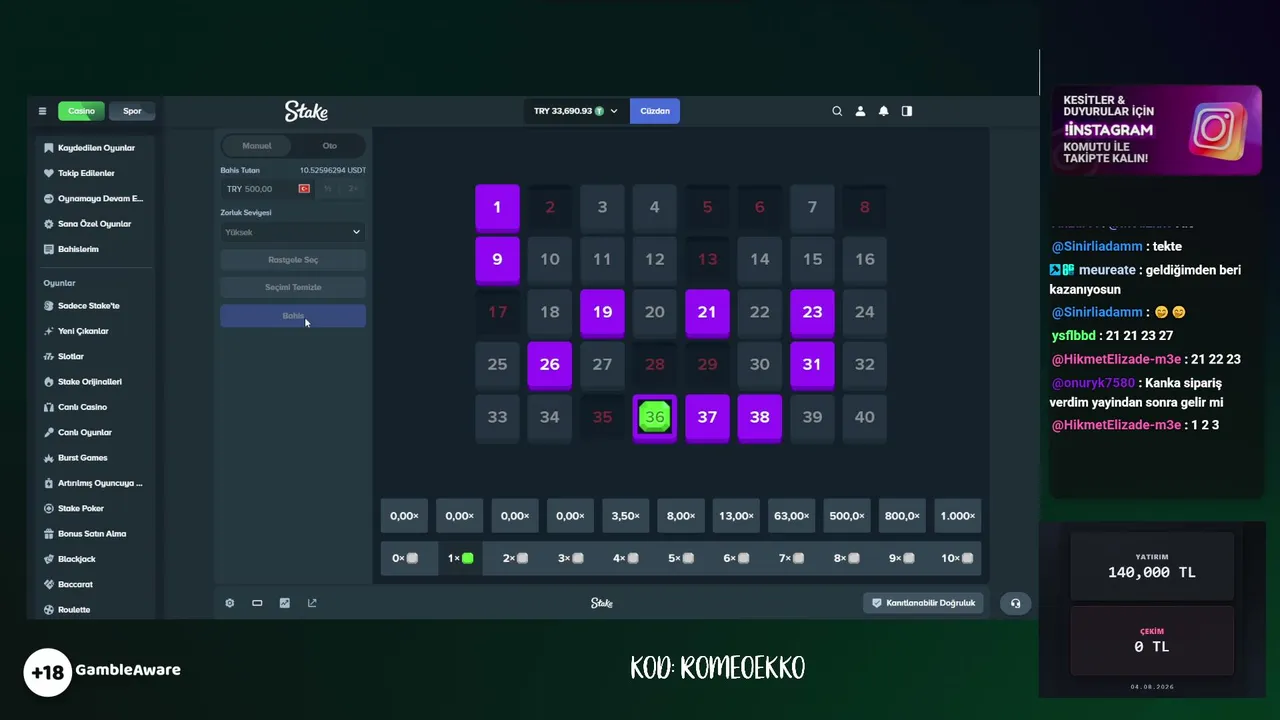The height and width of the screenshot is (720, 1280).
Task: Open the notifications bell icon
Action: click(x=883, y=111)
